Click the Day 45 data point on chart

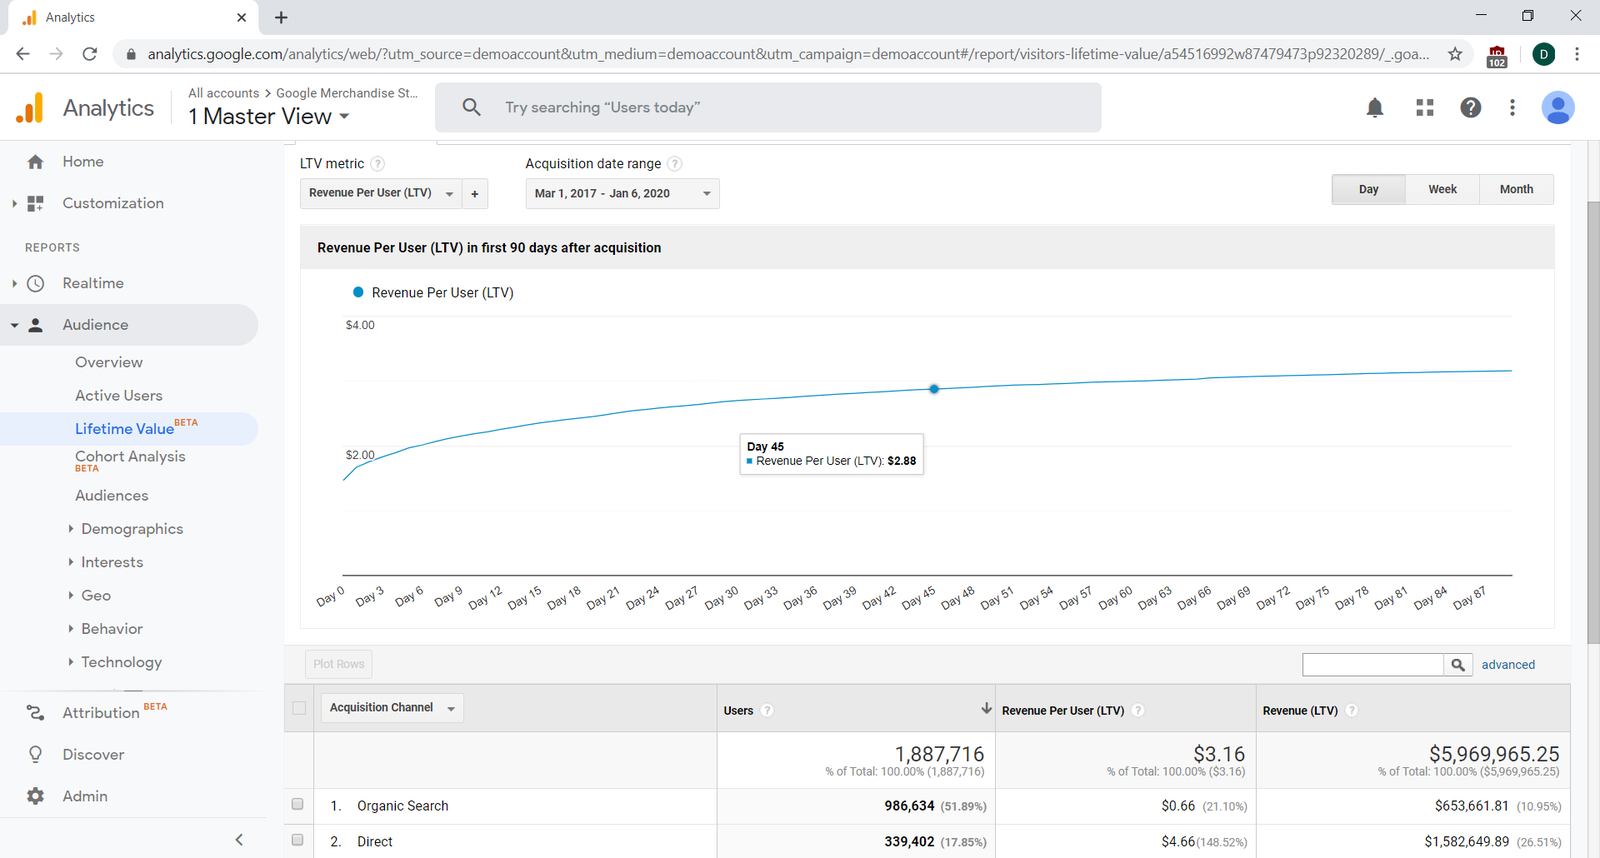click(x=934, y=389)
